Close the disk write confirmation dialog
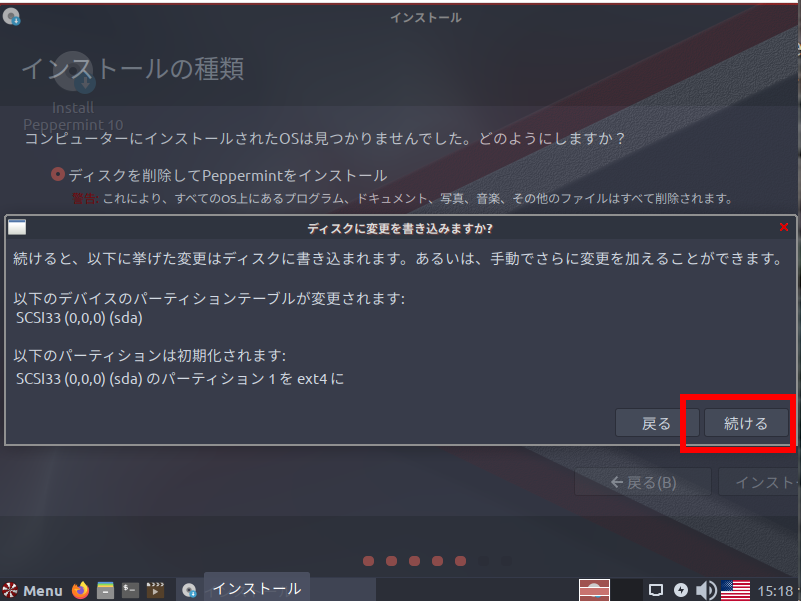This screenshot has height=601, width=801. click(784, 227)
